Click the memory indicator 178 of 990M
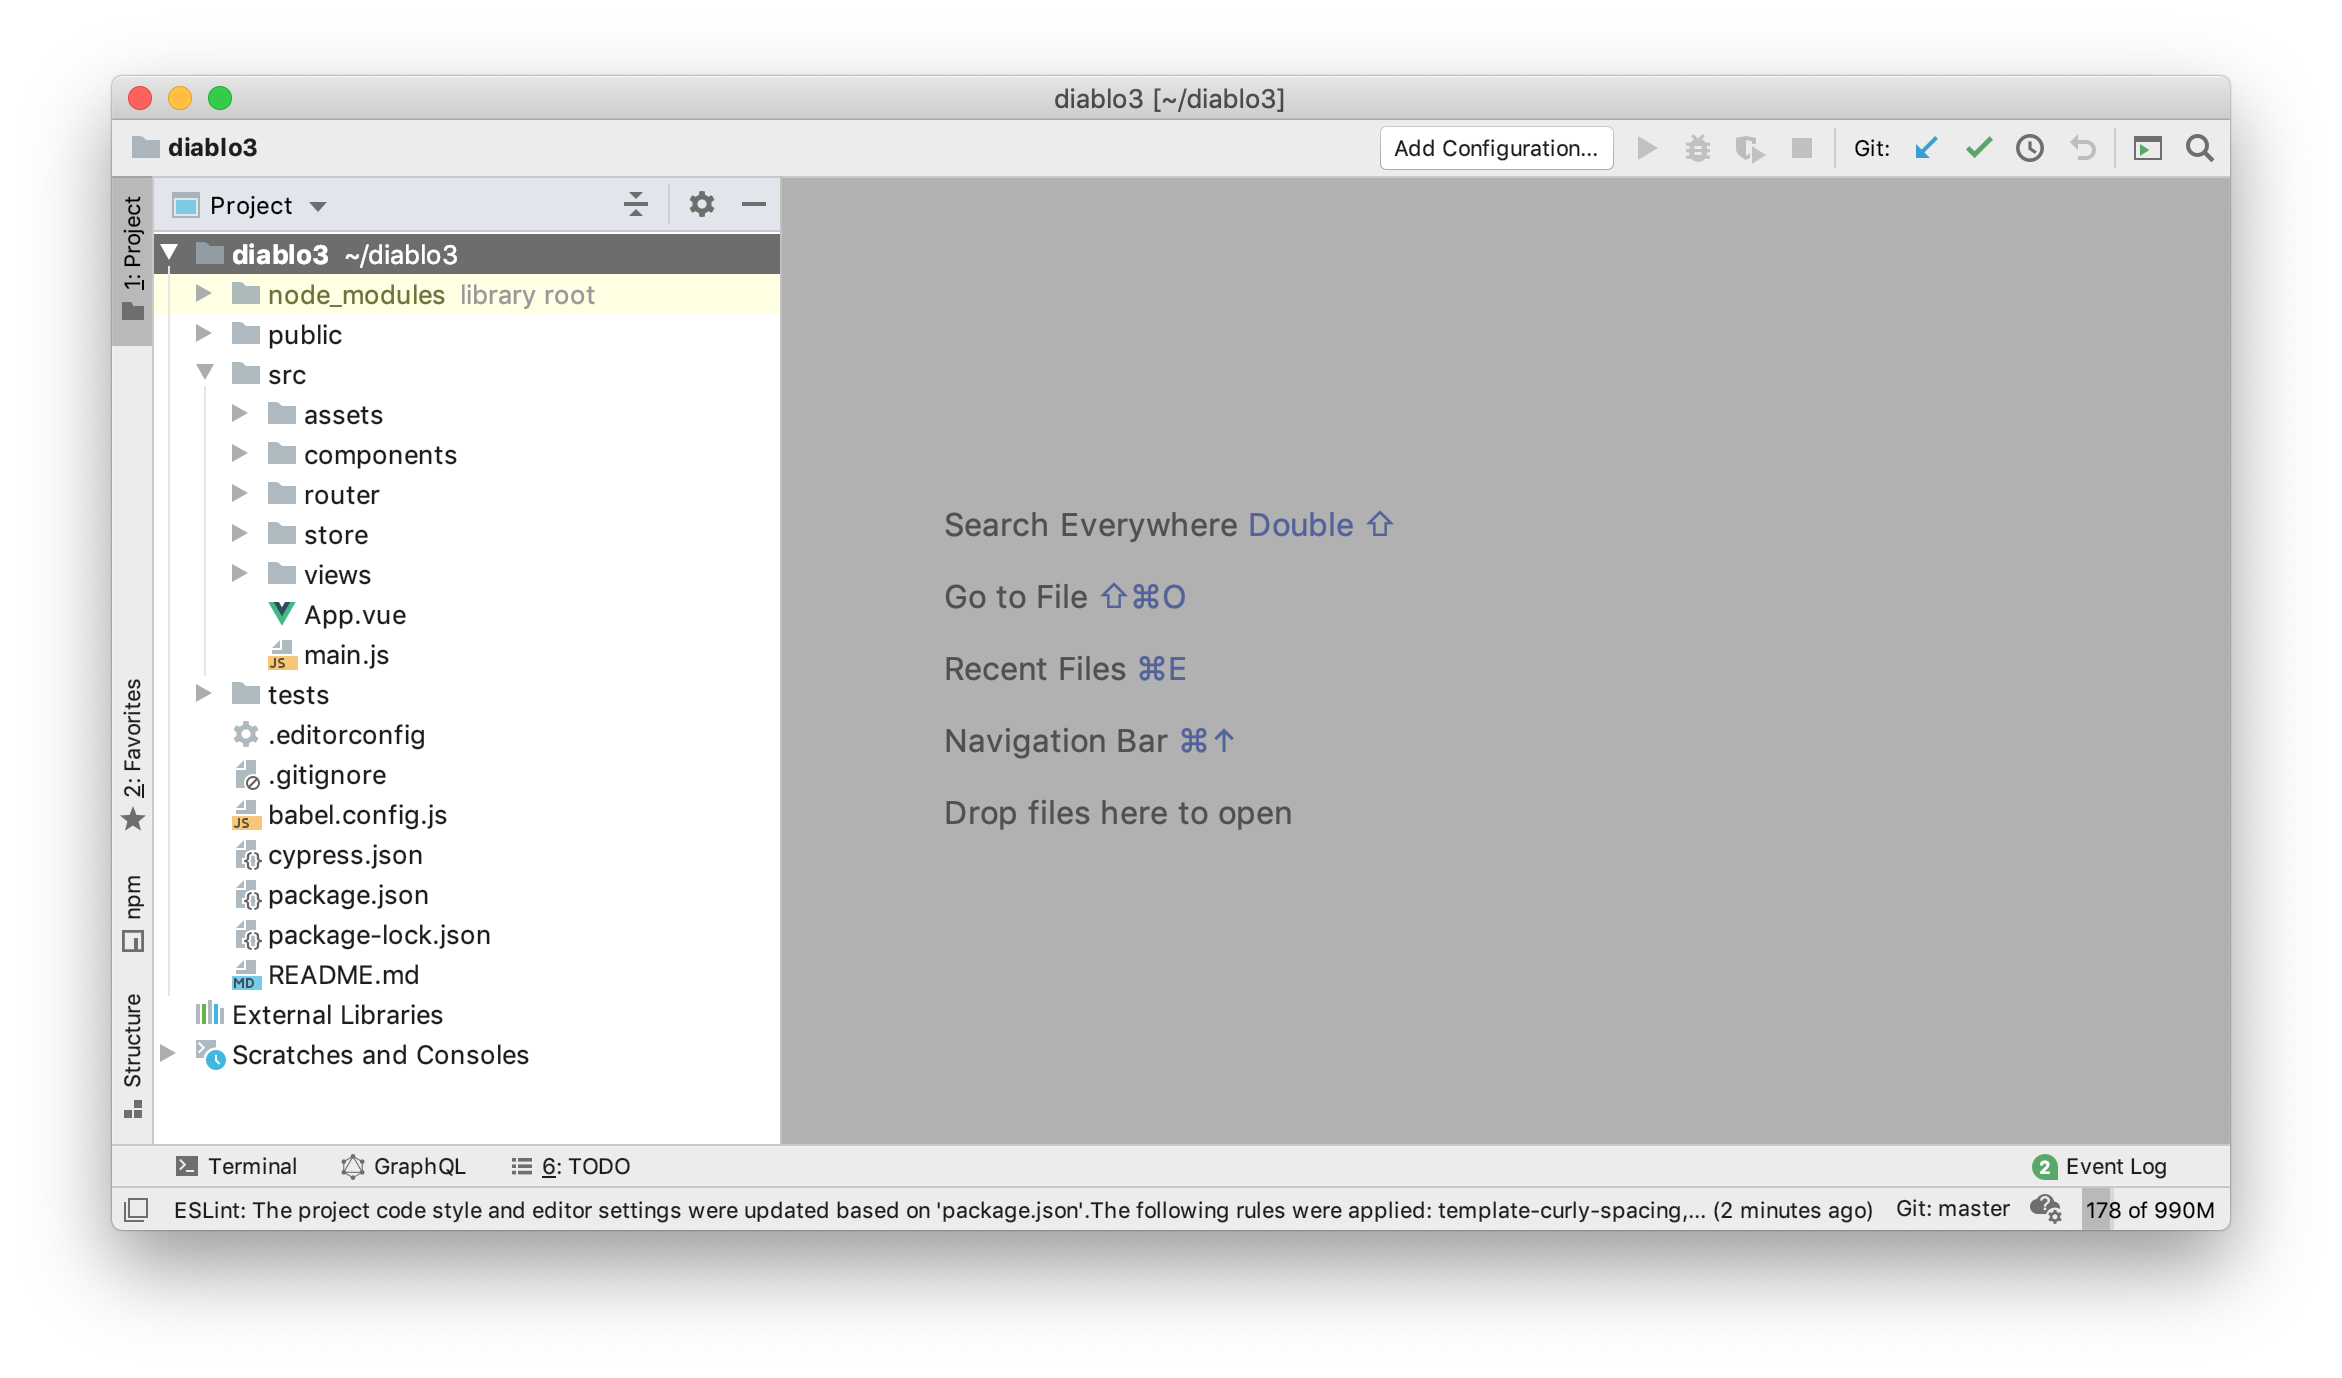The image size is (2342, 1378). pyautogui.click(x=2150, y=1210)
